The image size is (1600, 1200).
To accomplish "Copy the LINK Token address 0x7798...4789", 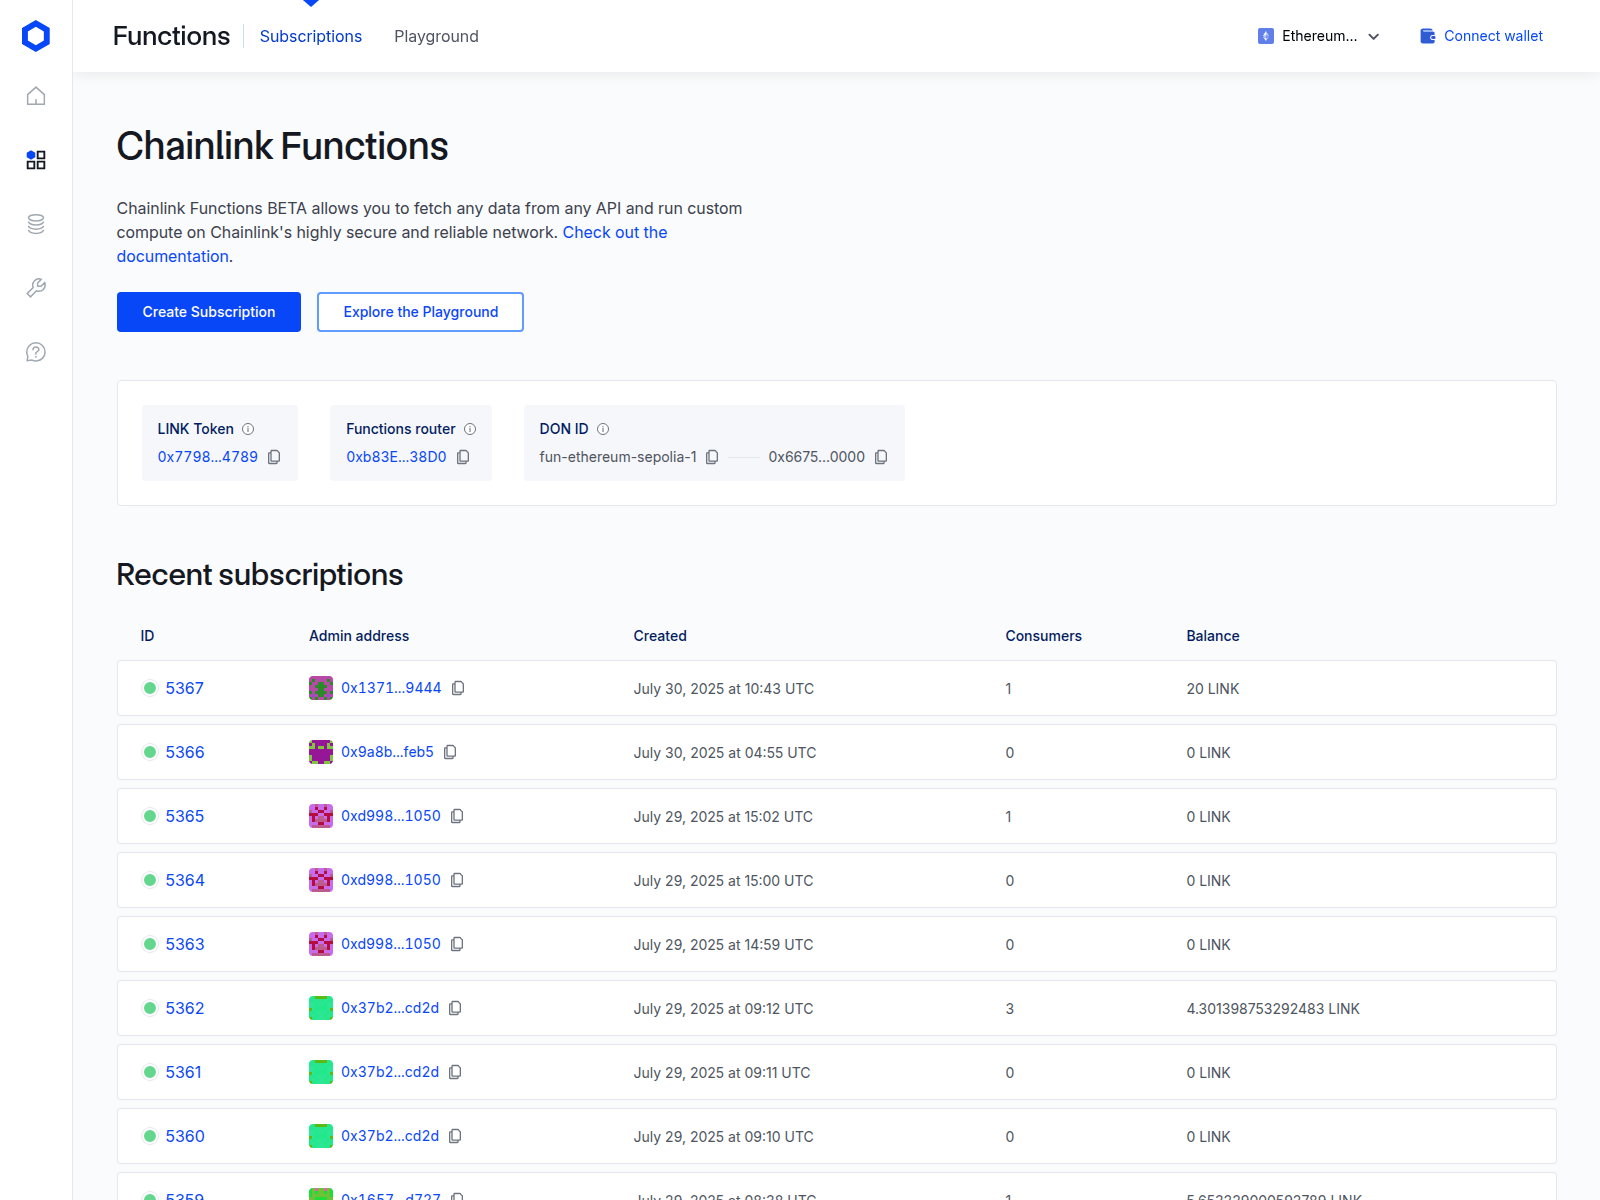I will click(x=274, y=457).
